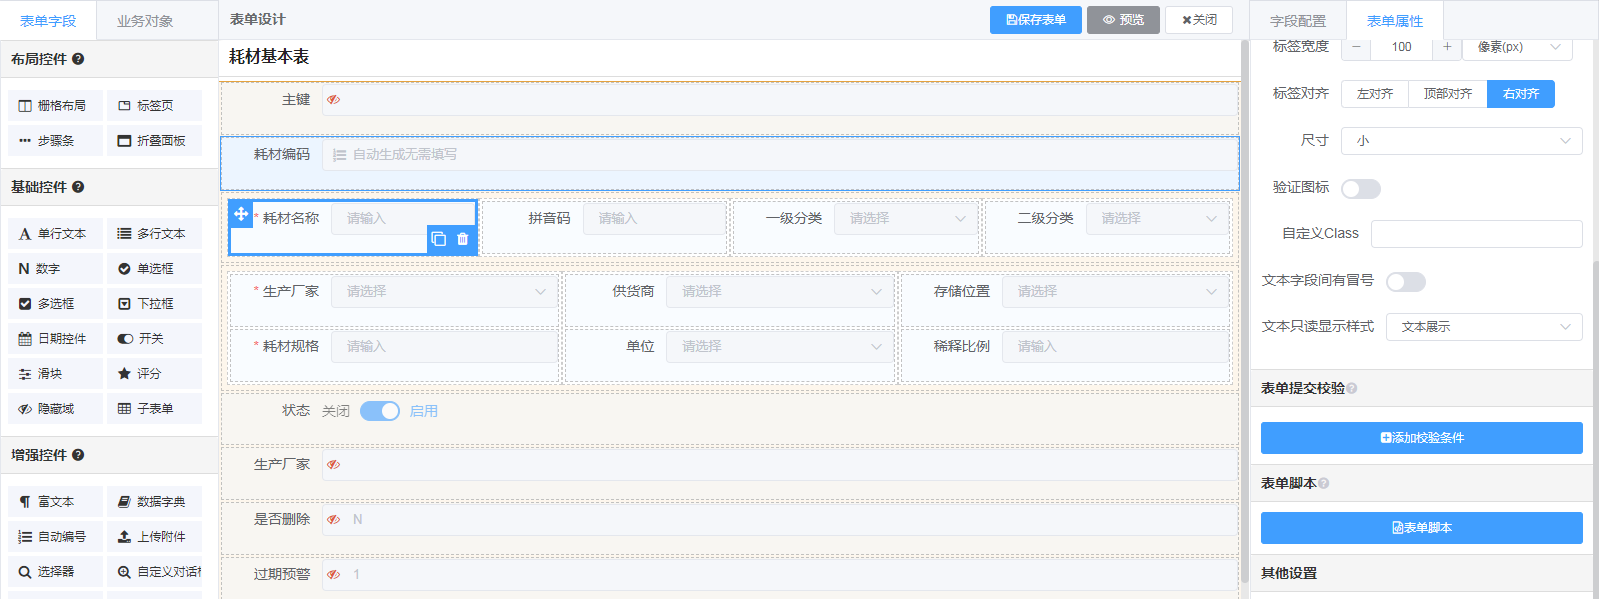Viewport: 1599px width, 599px height.
Task: Click the help icon beside 布局控件
Action: [78, 59]
